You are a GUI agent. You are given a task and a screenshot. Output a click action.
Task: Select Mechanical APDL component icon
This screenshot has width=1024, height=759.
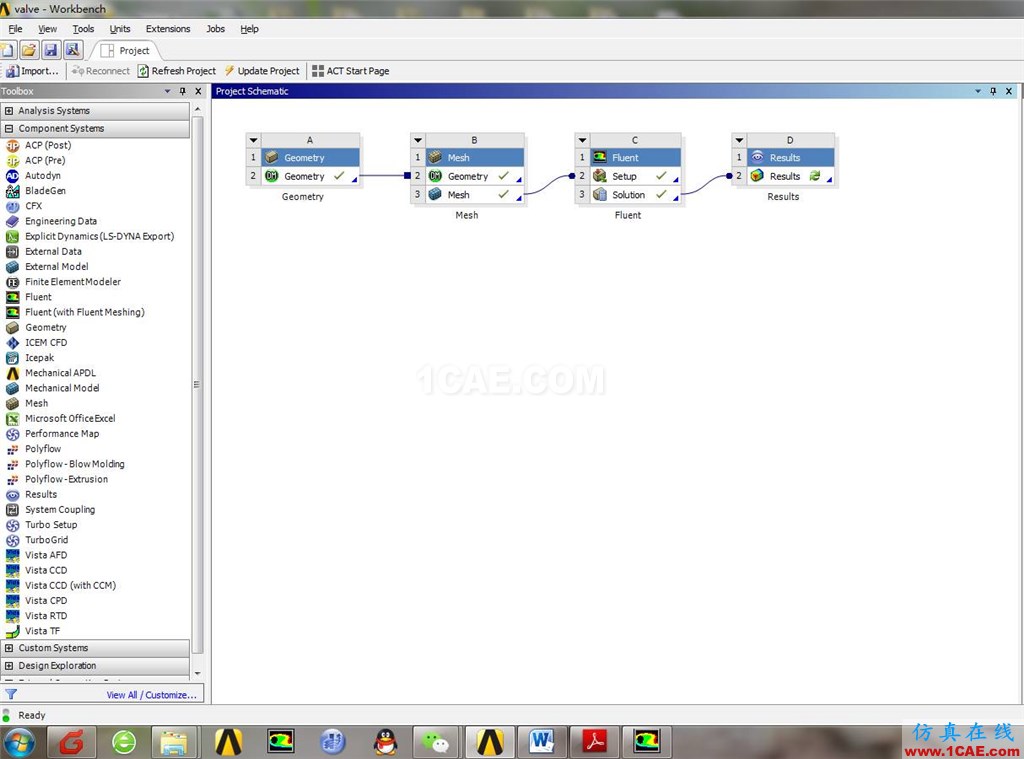[12, 373]
